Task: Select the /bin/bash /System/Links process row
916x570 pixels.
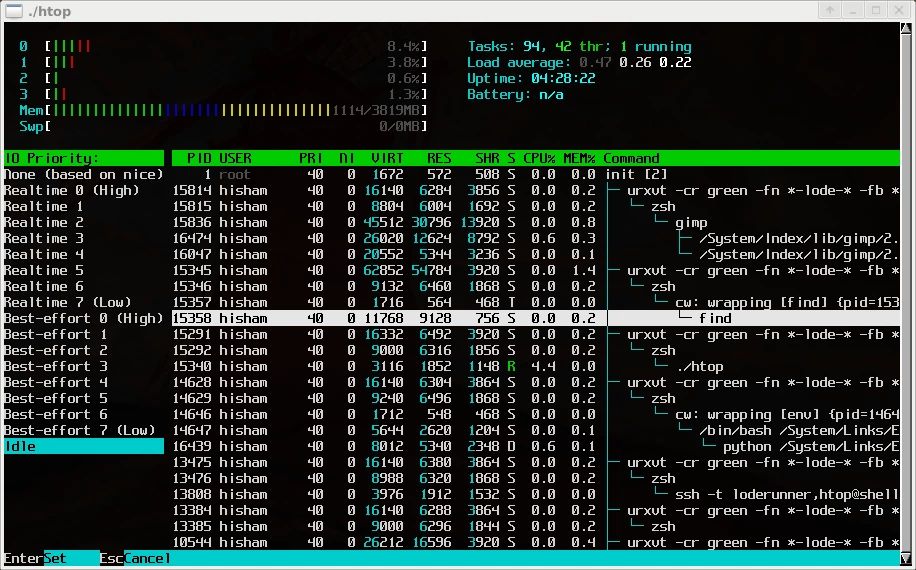Action: click(536, 430)
